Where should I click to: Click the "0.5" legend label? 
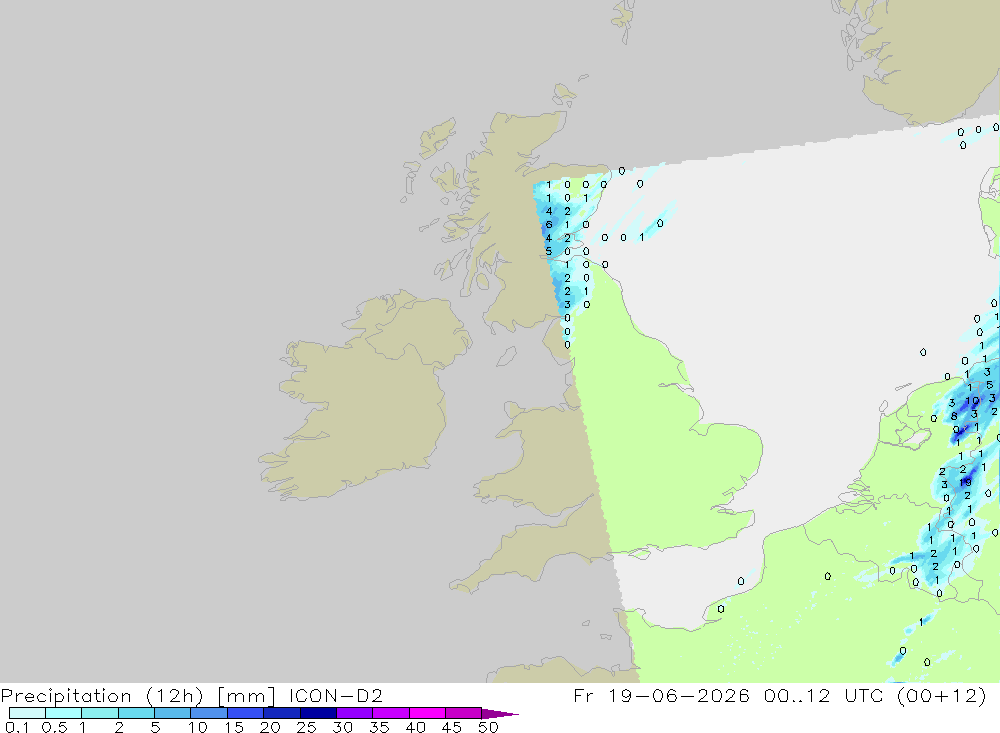[x=54, y=727]
